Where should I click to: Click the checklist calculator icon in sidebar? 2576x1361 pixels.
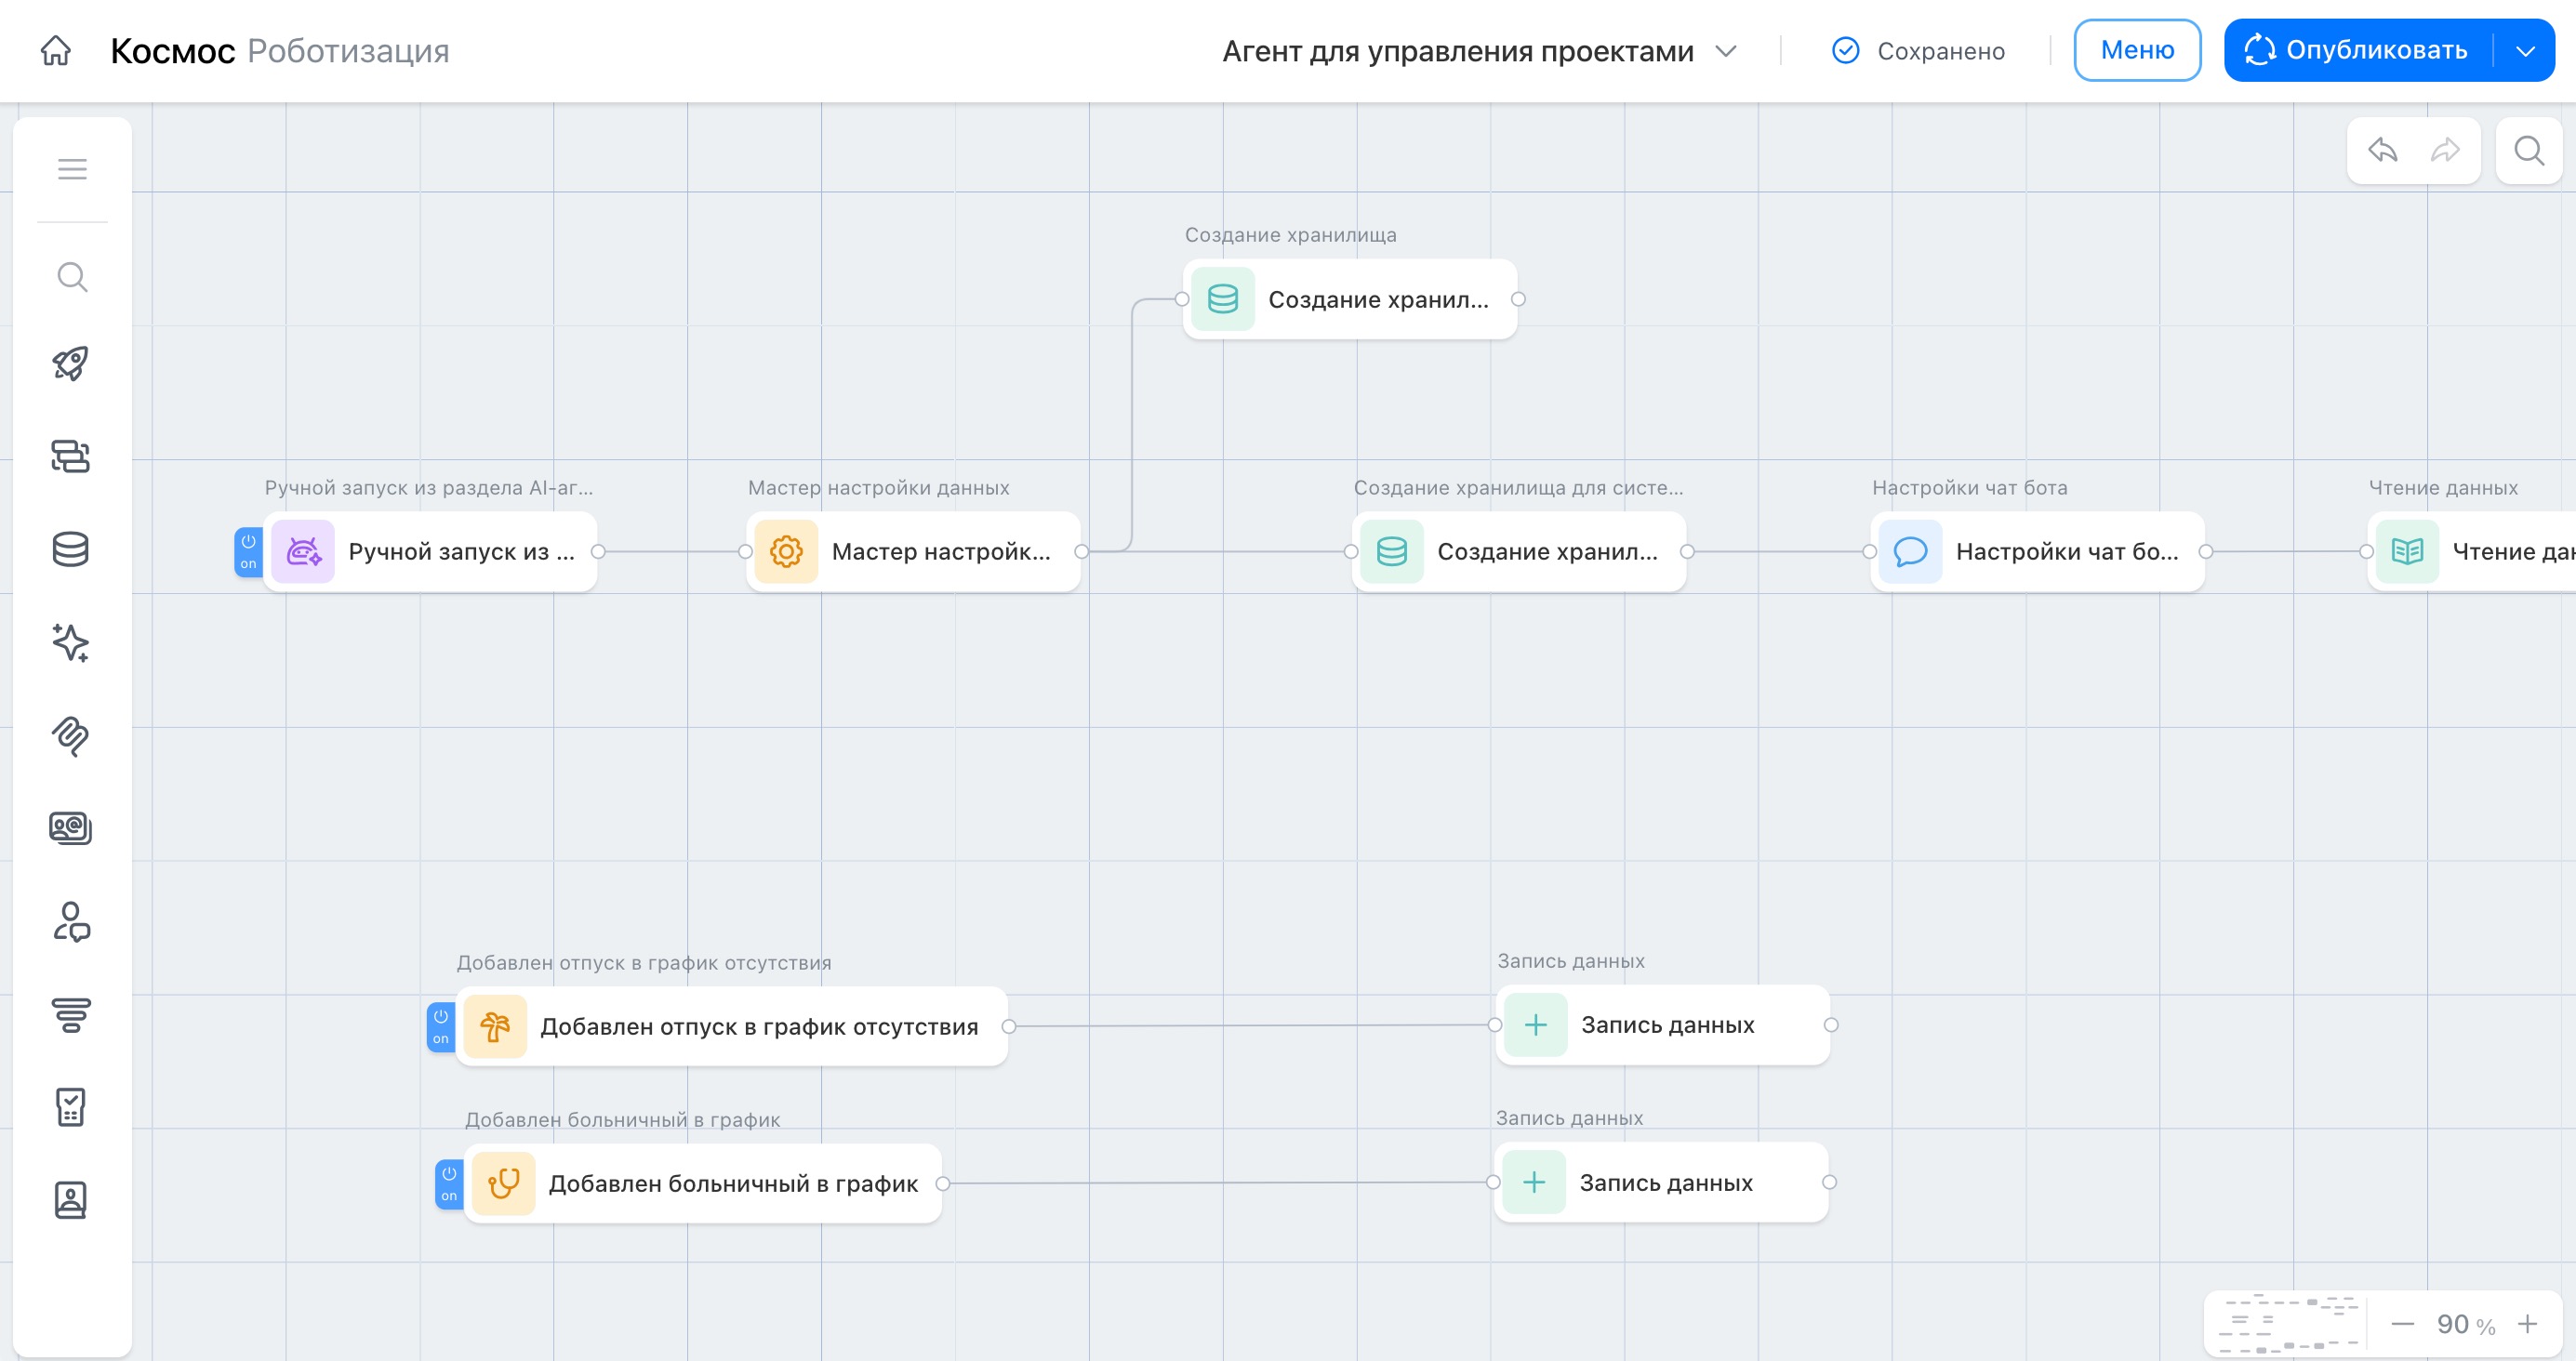[71, 1107]
